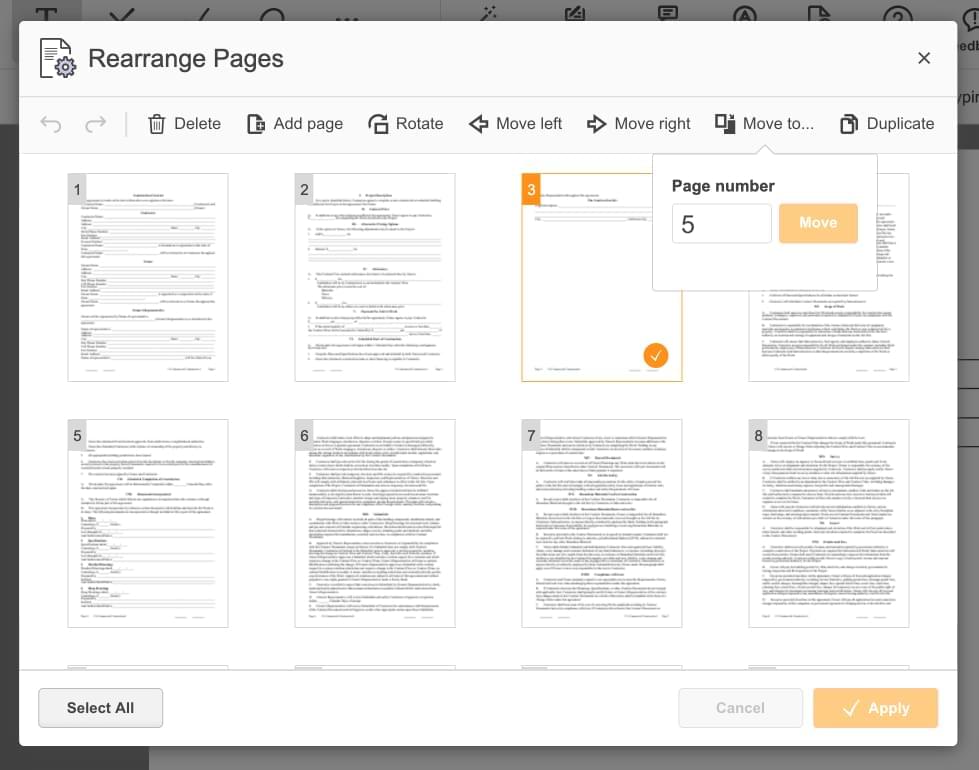Image resolution: width=979 pixels, height=770 pixels.
Task: Delete the selected page
Action: click(x=184, y=124)
